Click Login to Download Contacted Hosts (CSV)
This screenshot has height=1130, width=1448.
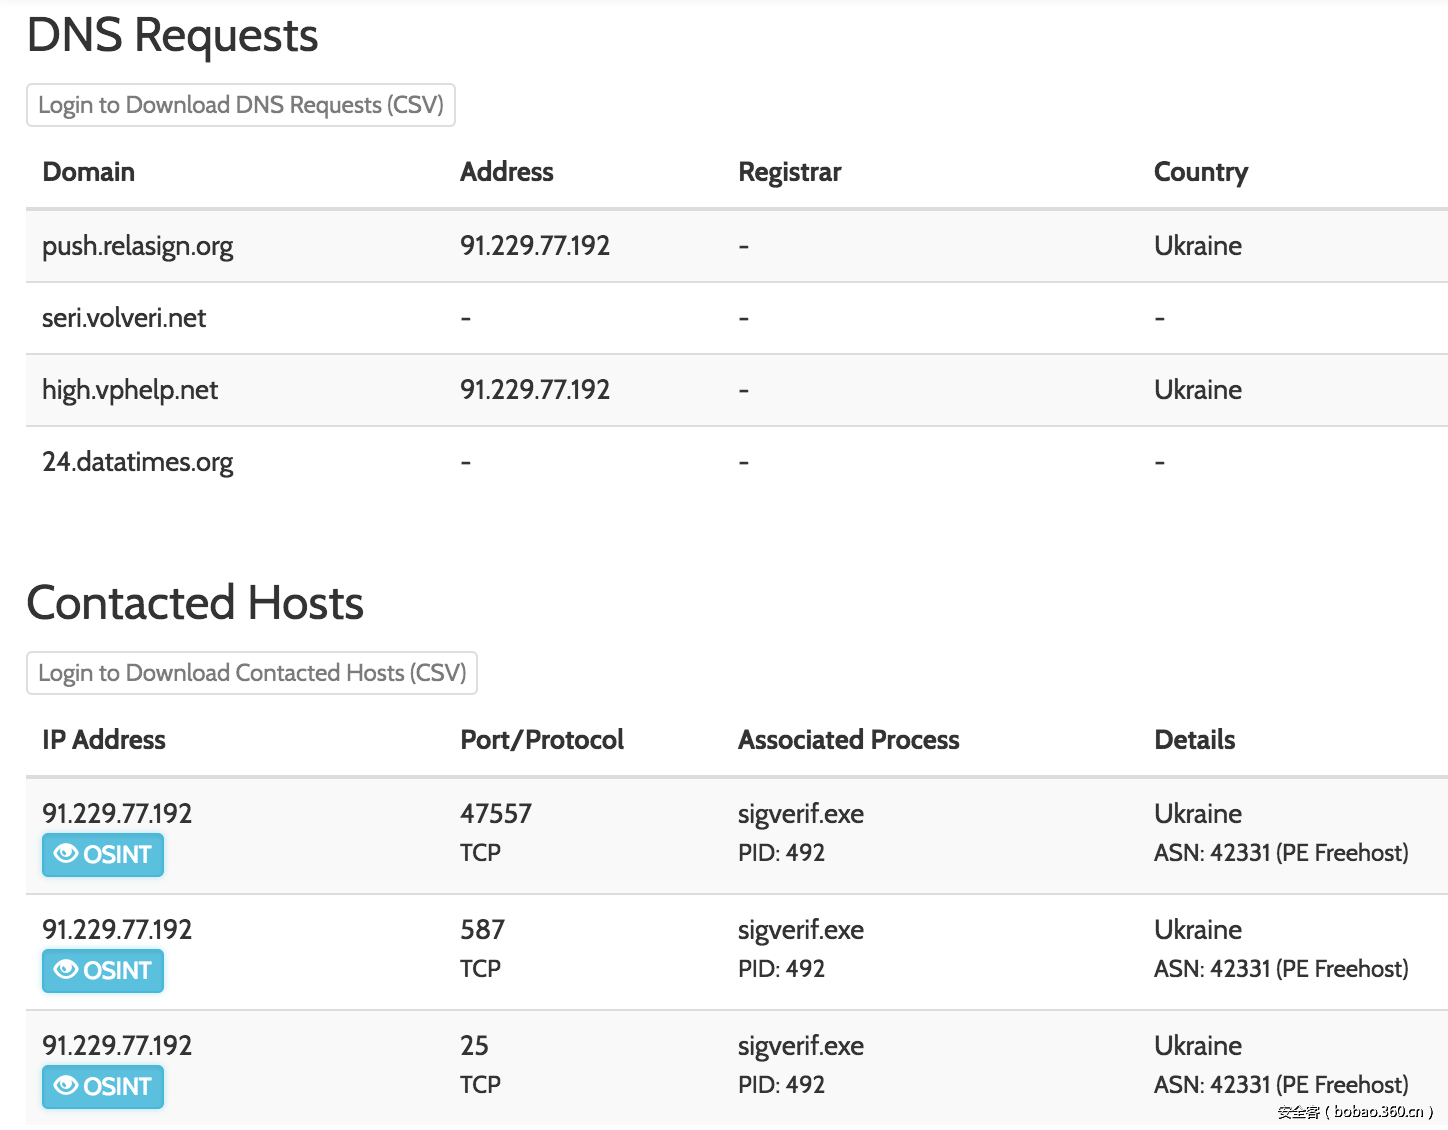click(252, 673)
